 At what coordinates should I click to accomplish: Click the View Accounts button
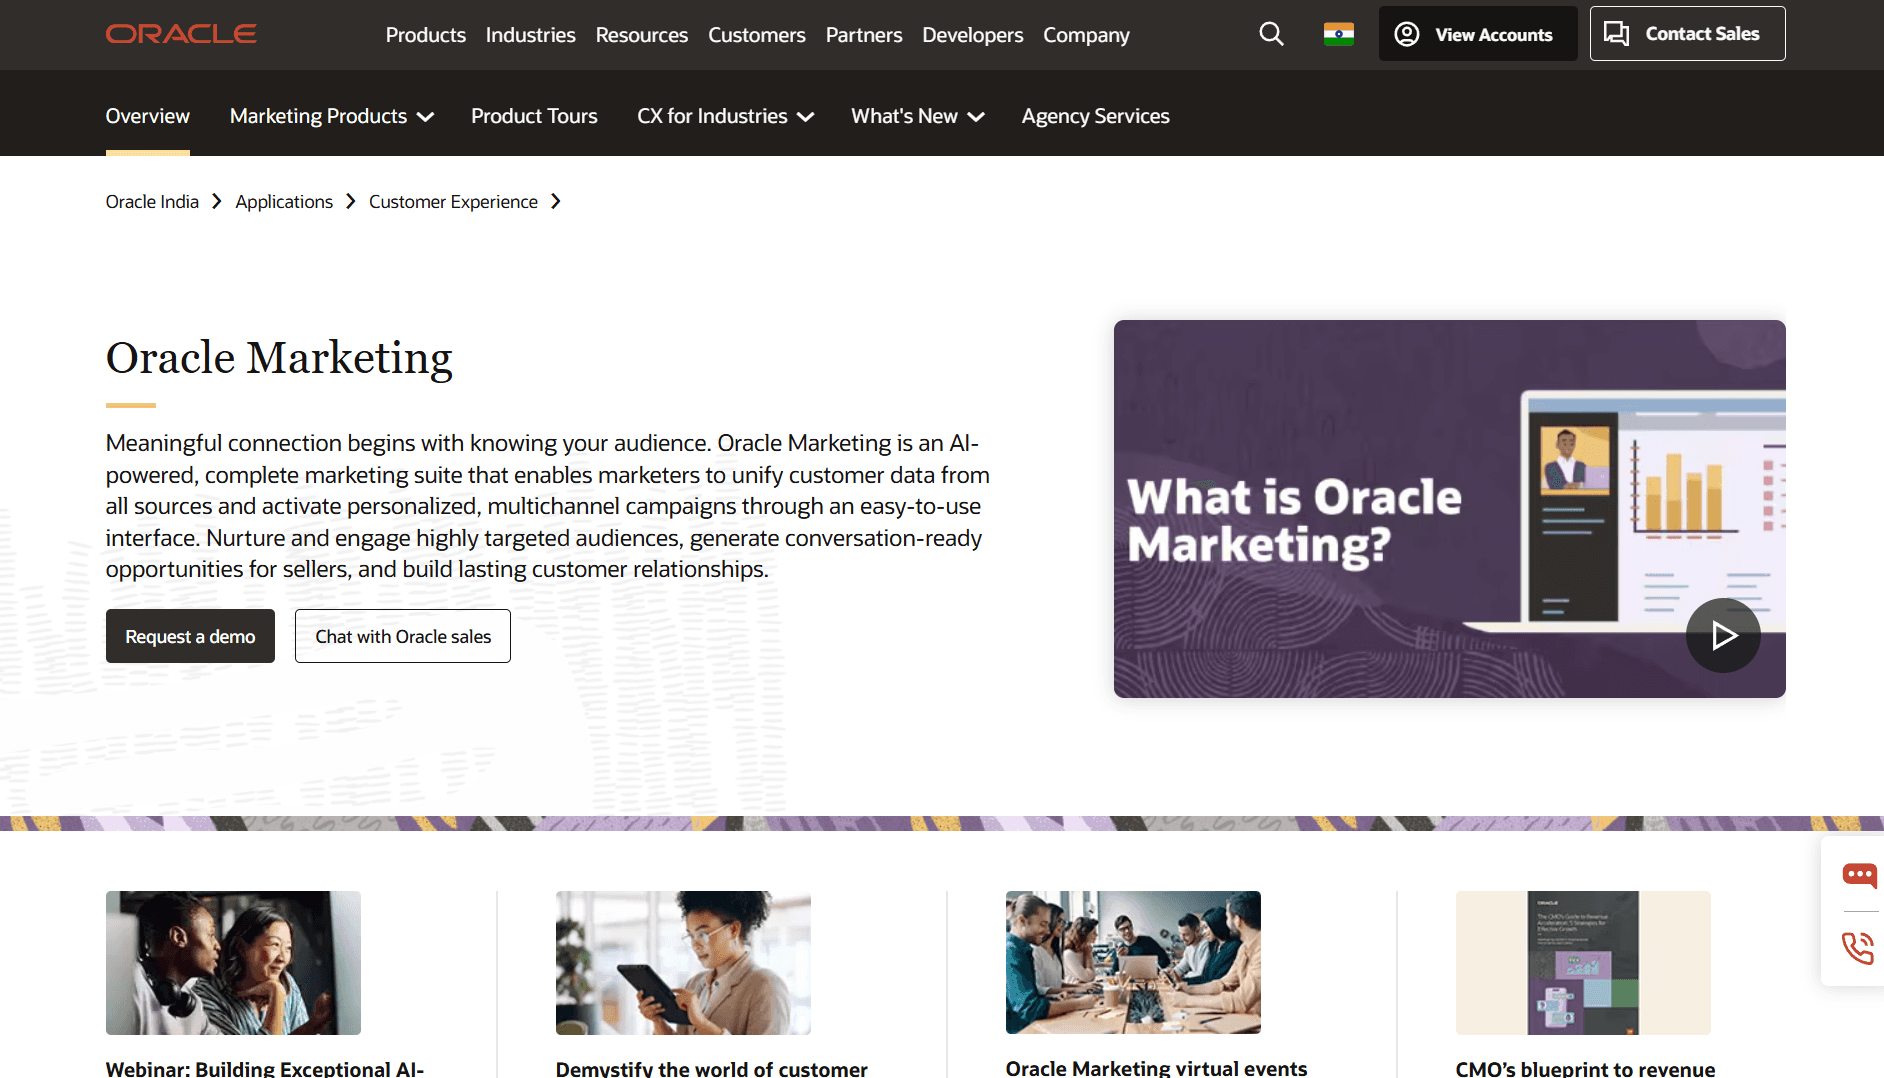coord(1478,34)
